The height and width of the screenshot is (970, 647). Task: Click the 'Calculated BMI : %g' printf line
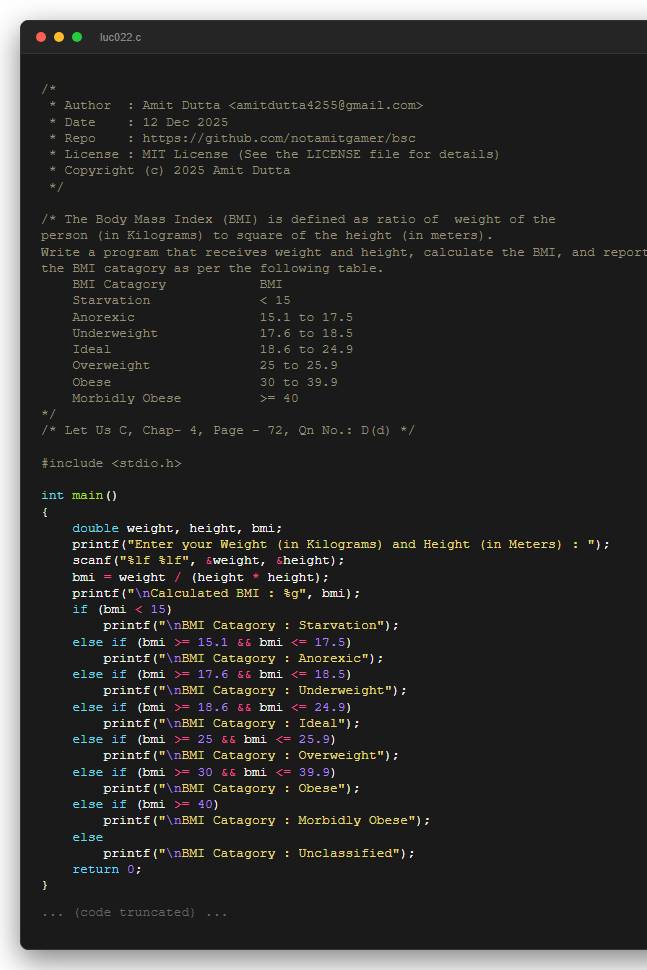(x=216, y=593)
